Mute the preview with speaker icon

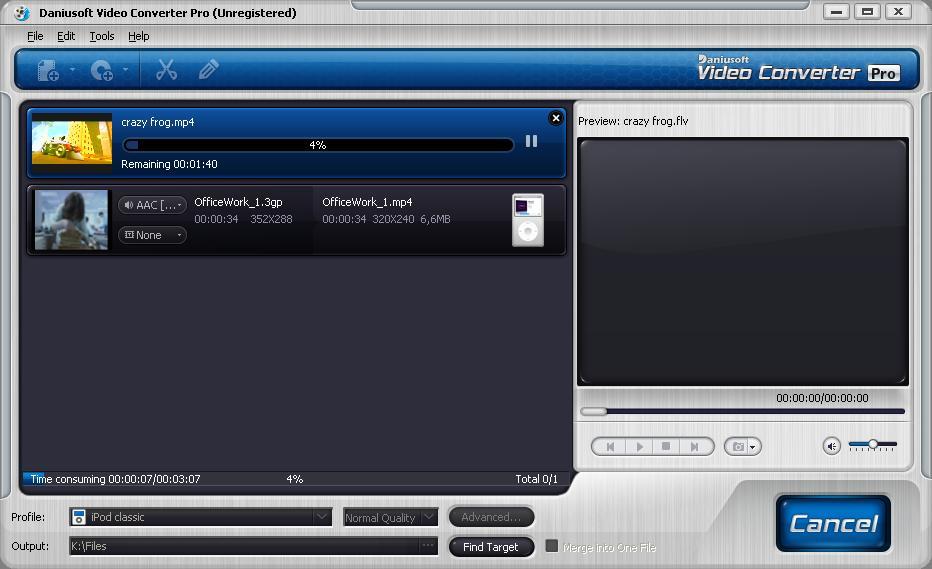832,446
